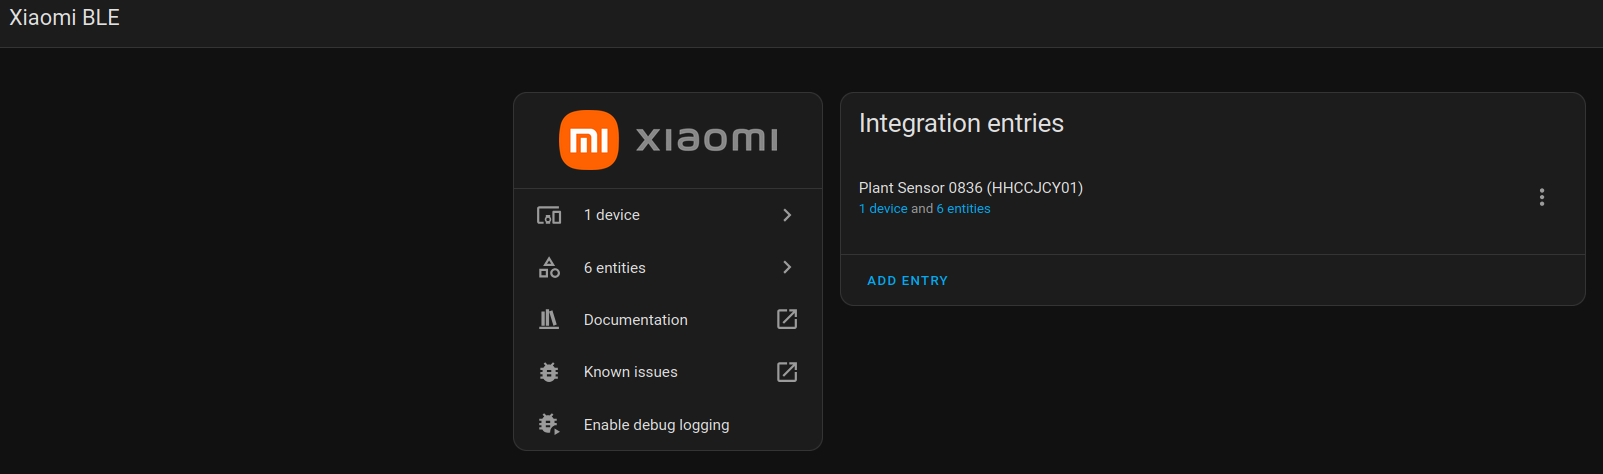Open the 1 device list item
This screenshot has height=474, width=1603.
click(x=668, y=215)
